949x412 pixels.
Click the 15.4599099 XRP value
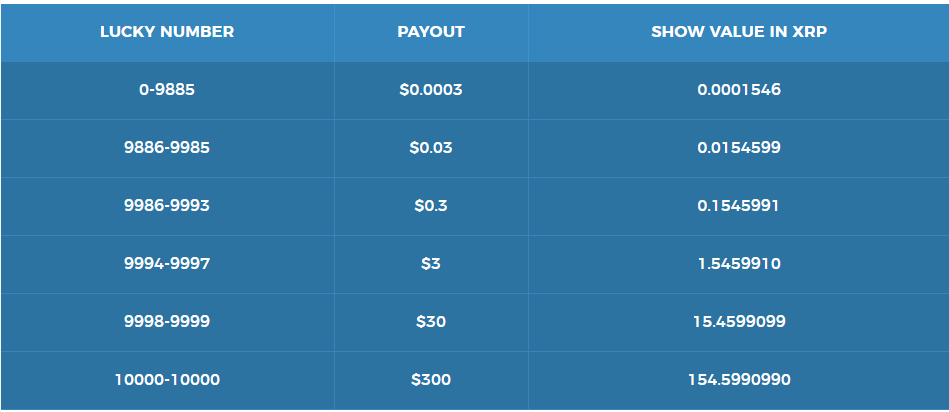click(739, 322)
